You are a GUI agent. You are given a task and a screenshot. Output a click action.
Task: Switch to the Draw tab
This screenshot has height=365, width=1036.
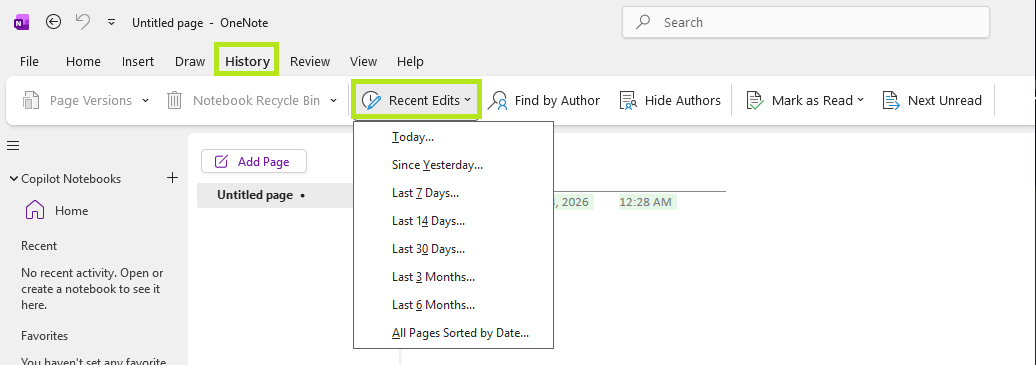(190, 61)
